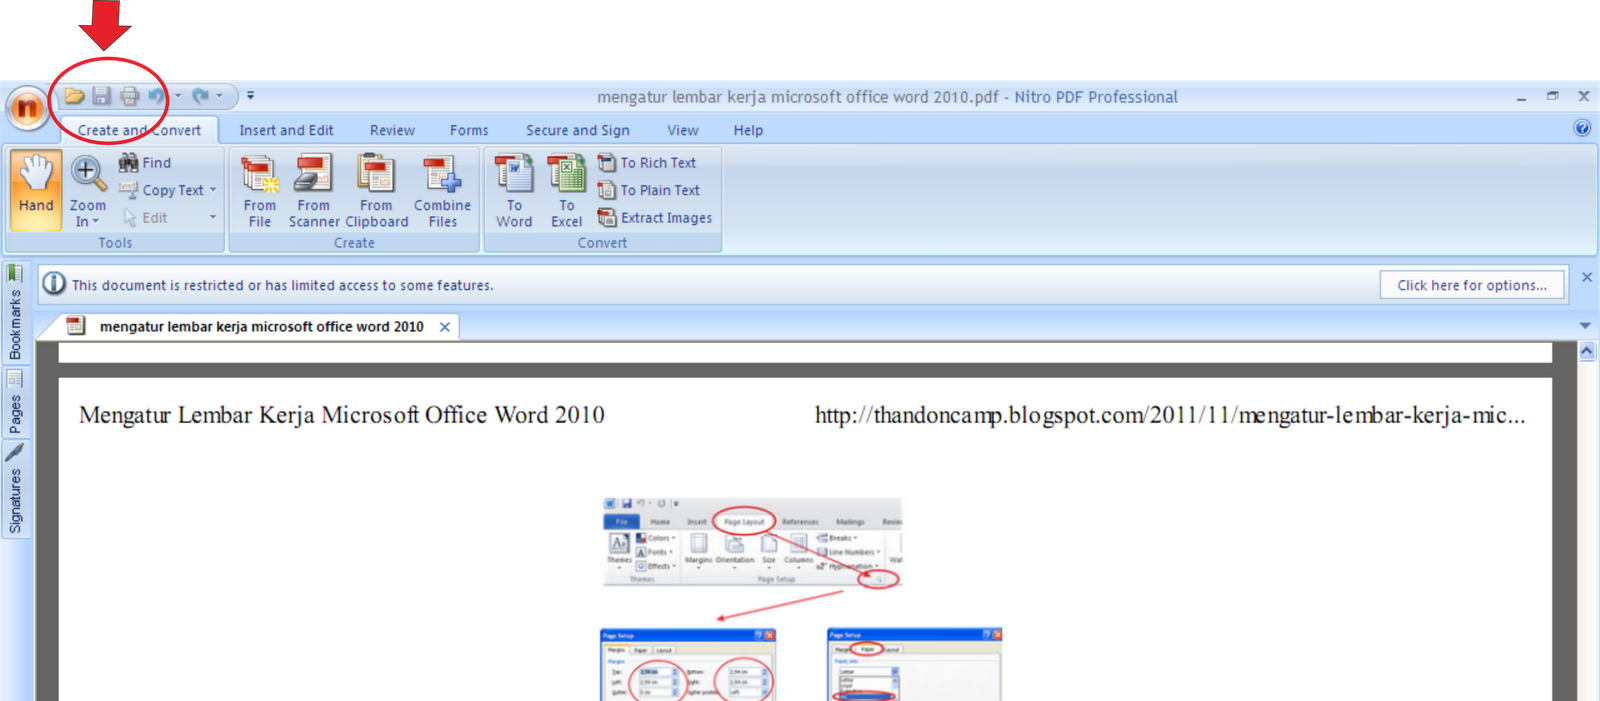1600x701 pixels.
Task: Click the vertical scrollbar up arrow
Action: (1587, 352)
